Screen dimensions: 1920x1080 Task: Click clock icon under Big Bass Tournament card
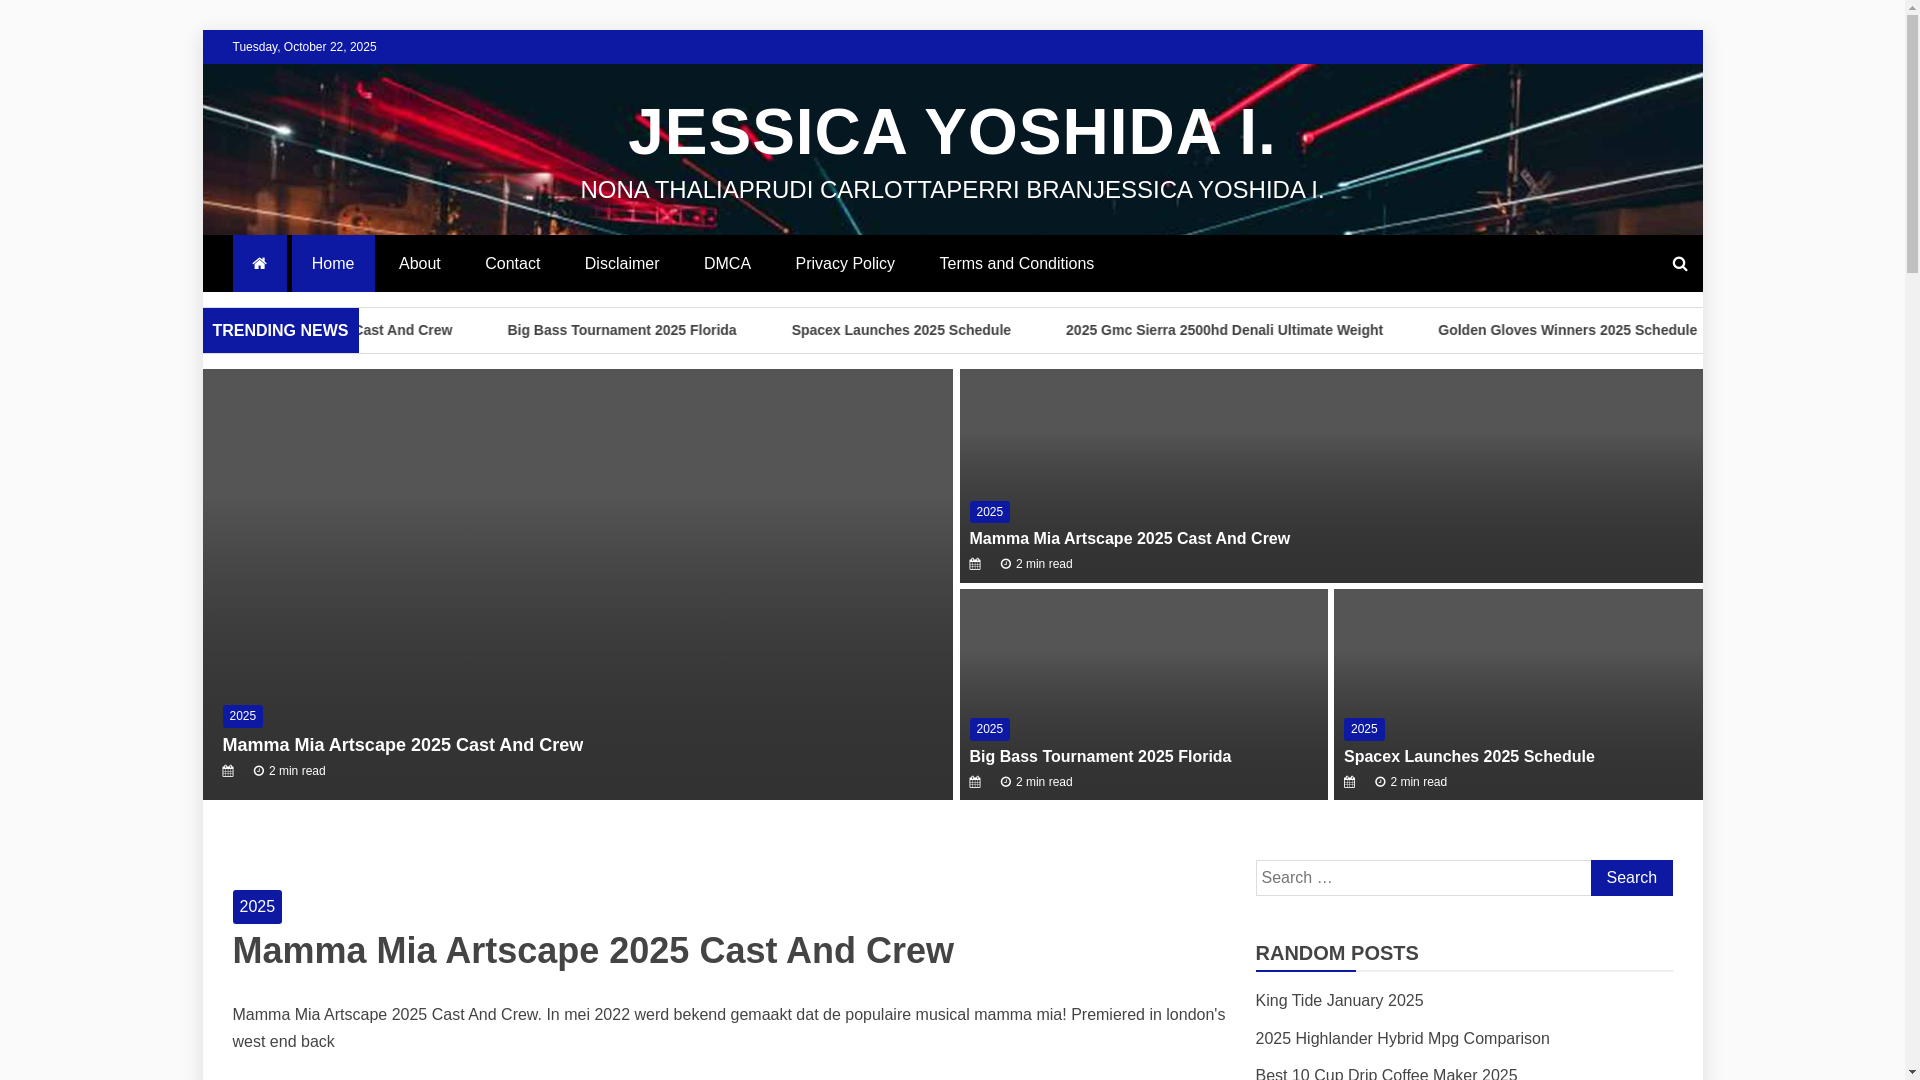pos(1006,782)
